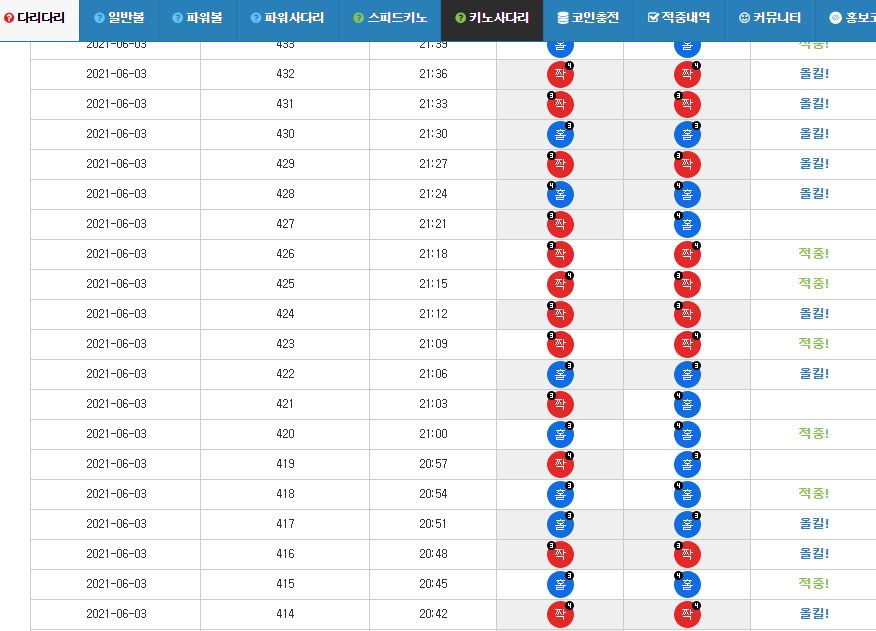Click the blue 홀 circle in round 421 row
The height and width of the screenshot is (631, 876).
coord(687,404)
